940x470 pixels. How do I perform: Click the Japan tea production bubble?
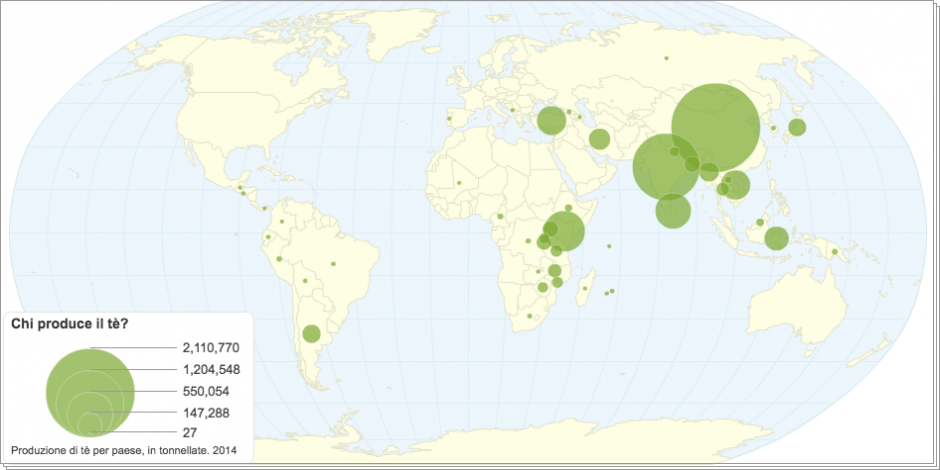[x=797, y=127]
